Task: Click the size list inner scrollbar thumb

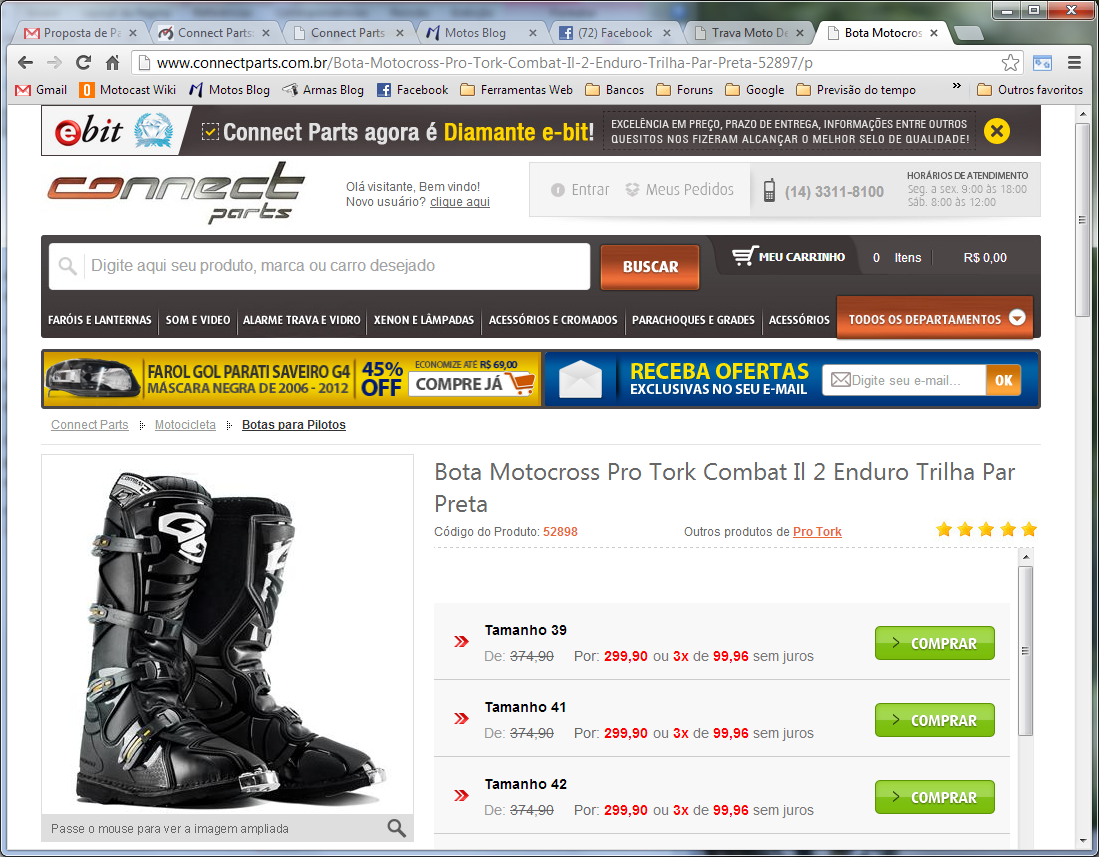Action: click(1025, 650)
